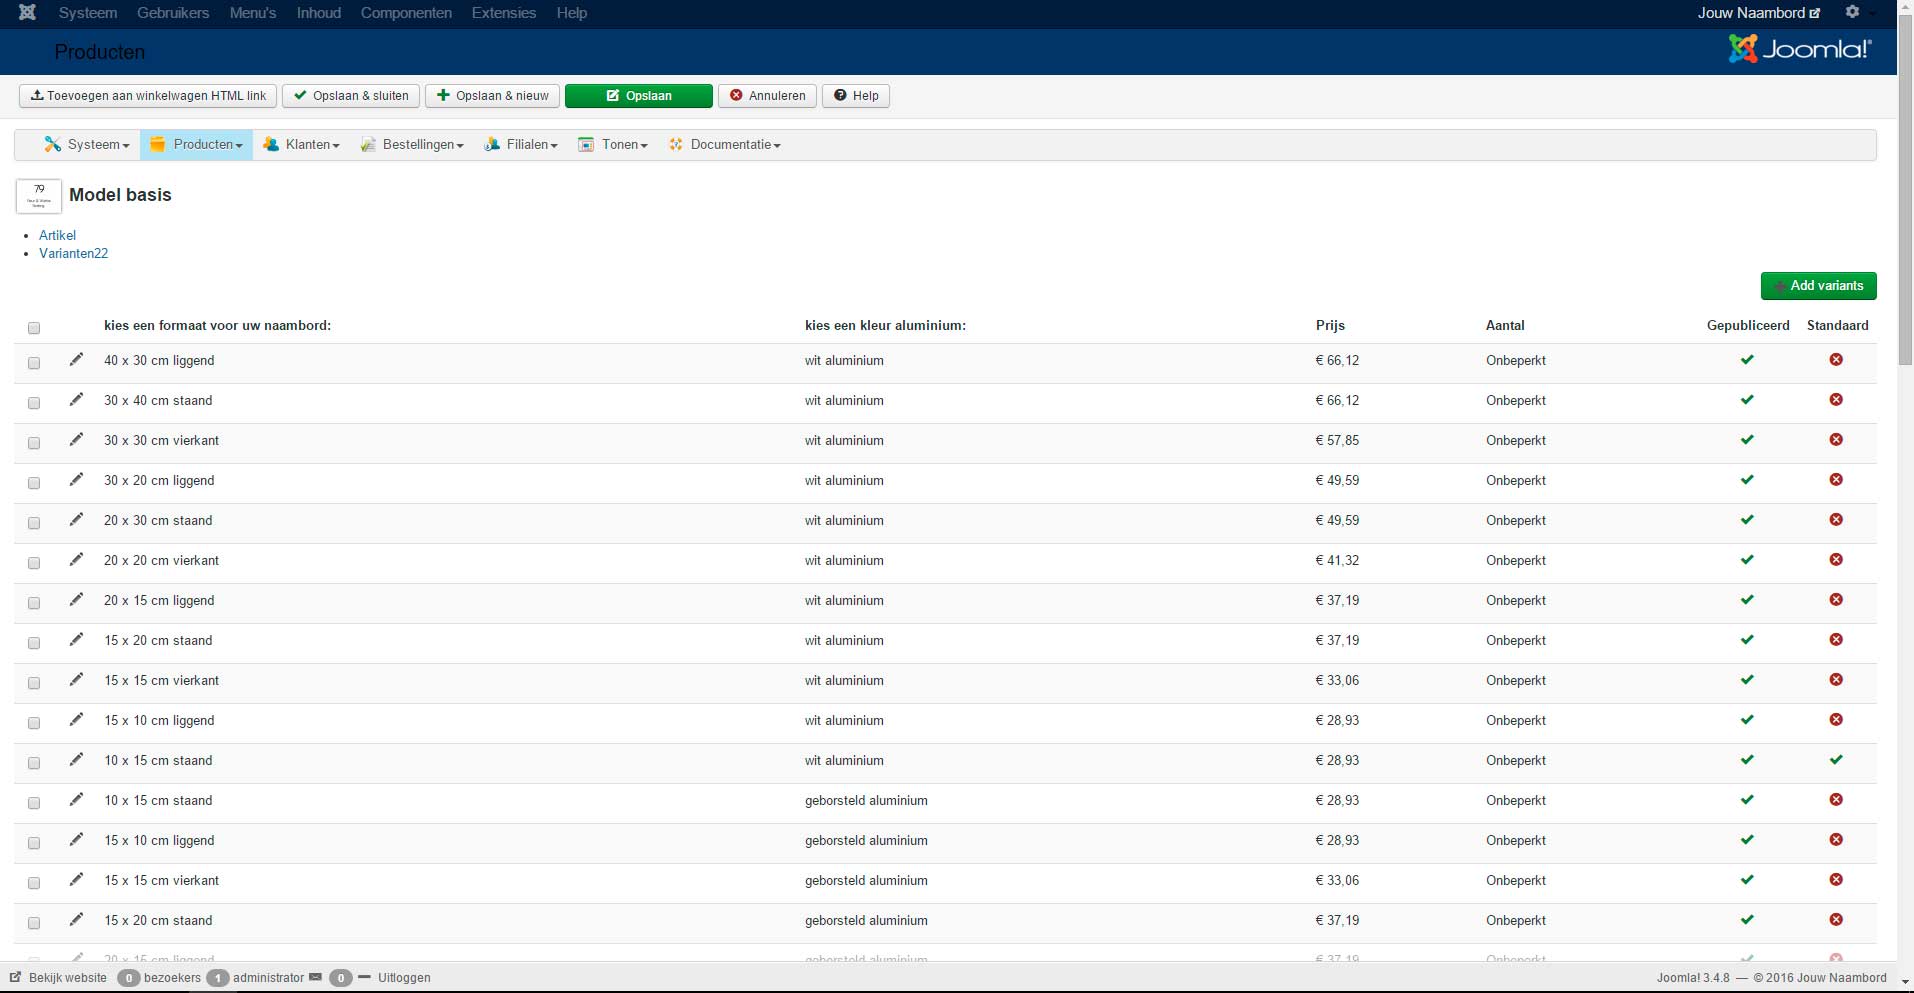Edit the 20 x 20 cm vierkant wit aluminium variant
1914x993 pixels.
tap(76, 560)
